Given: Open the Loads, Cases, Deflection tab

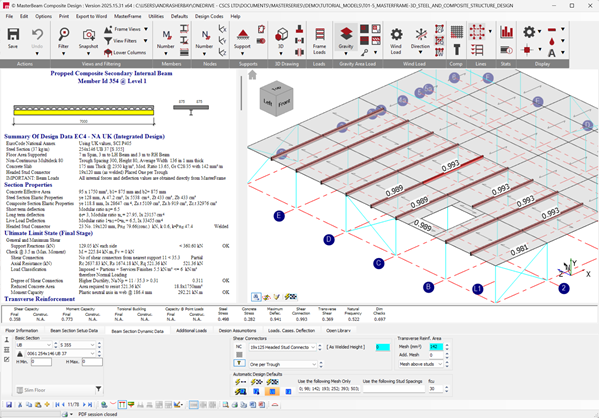Looking at the screenshot, I should coord(291,330).
